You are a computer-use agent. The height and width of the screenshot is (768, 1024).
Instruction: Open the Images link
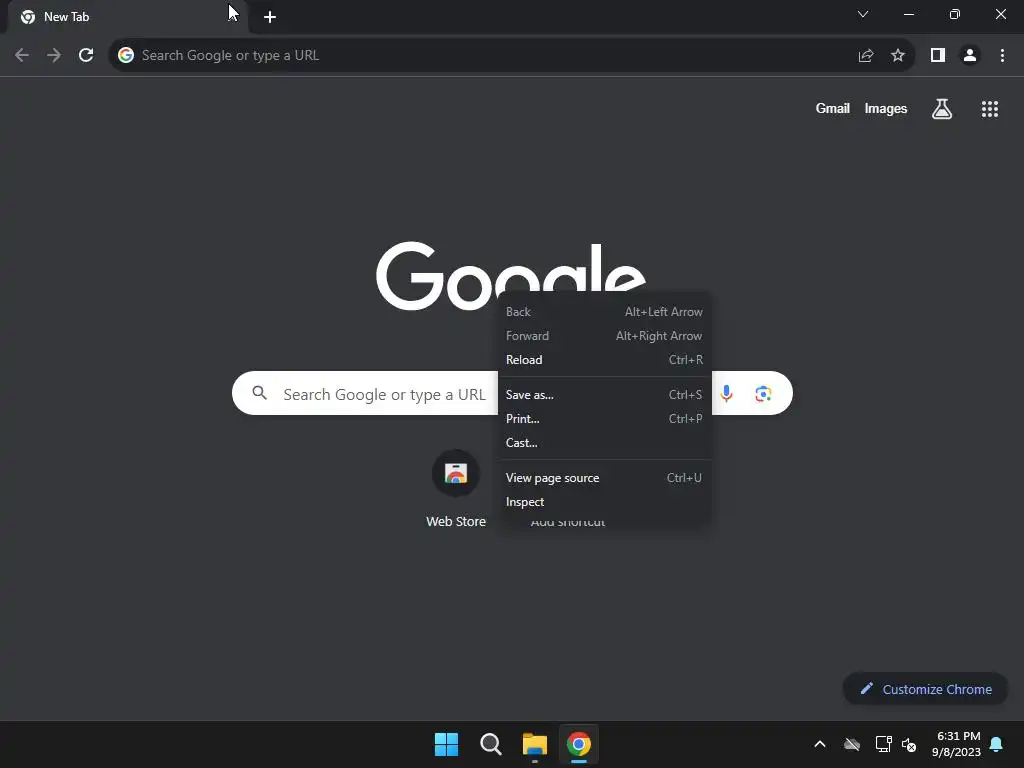886,108
